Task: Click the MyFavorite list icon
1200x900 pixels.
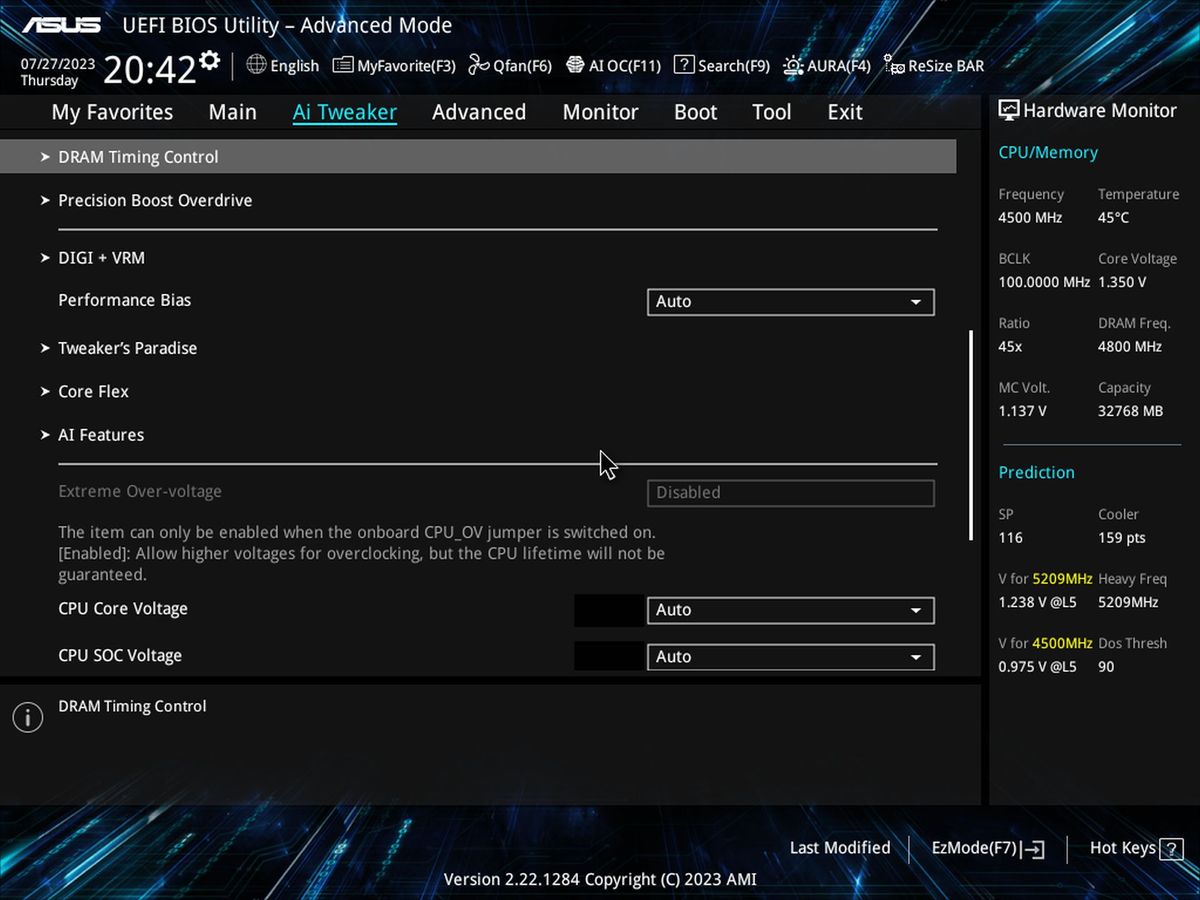Action: coord(343,65)
